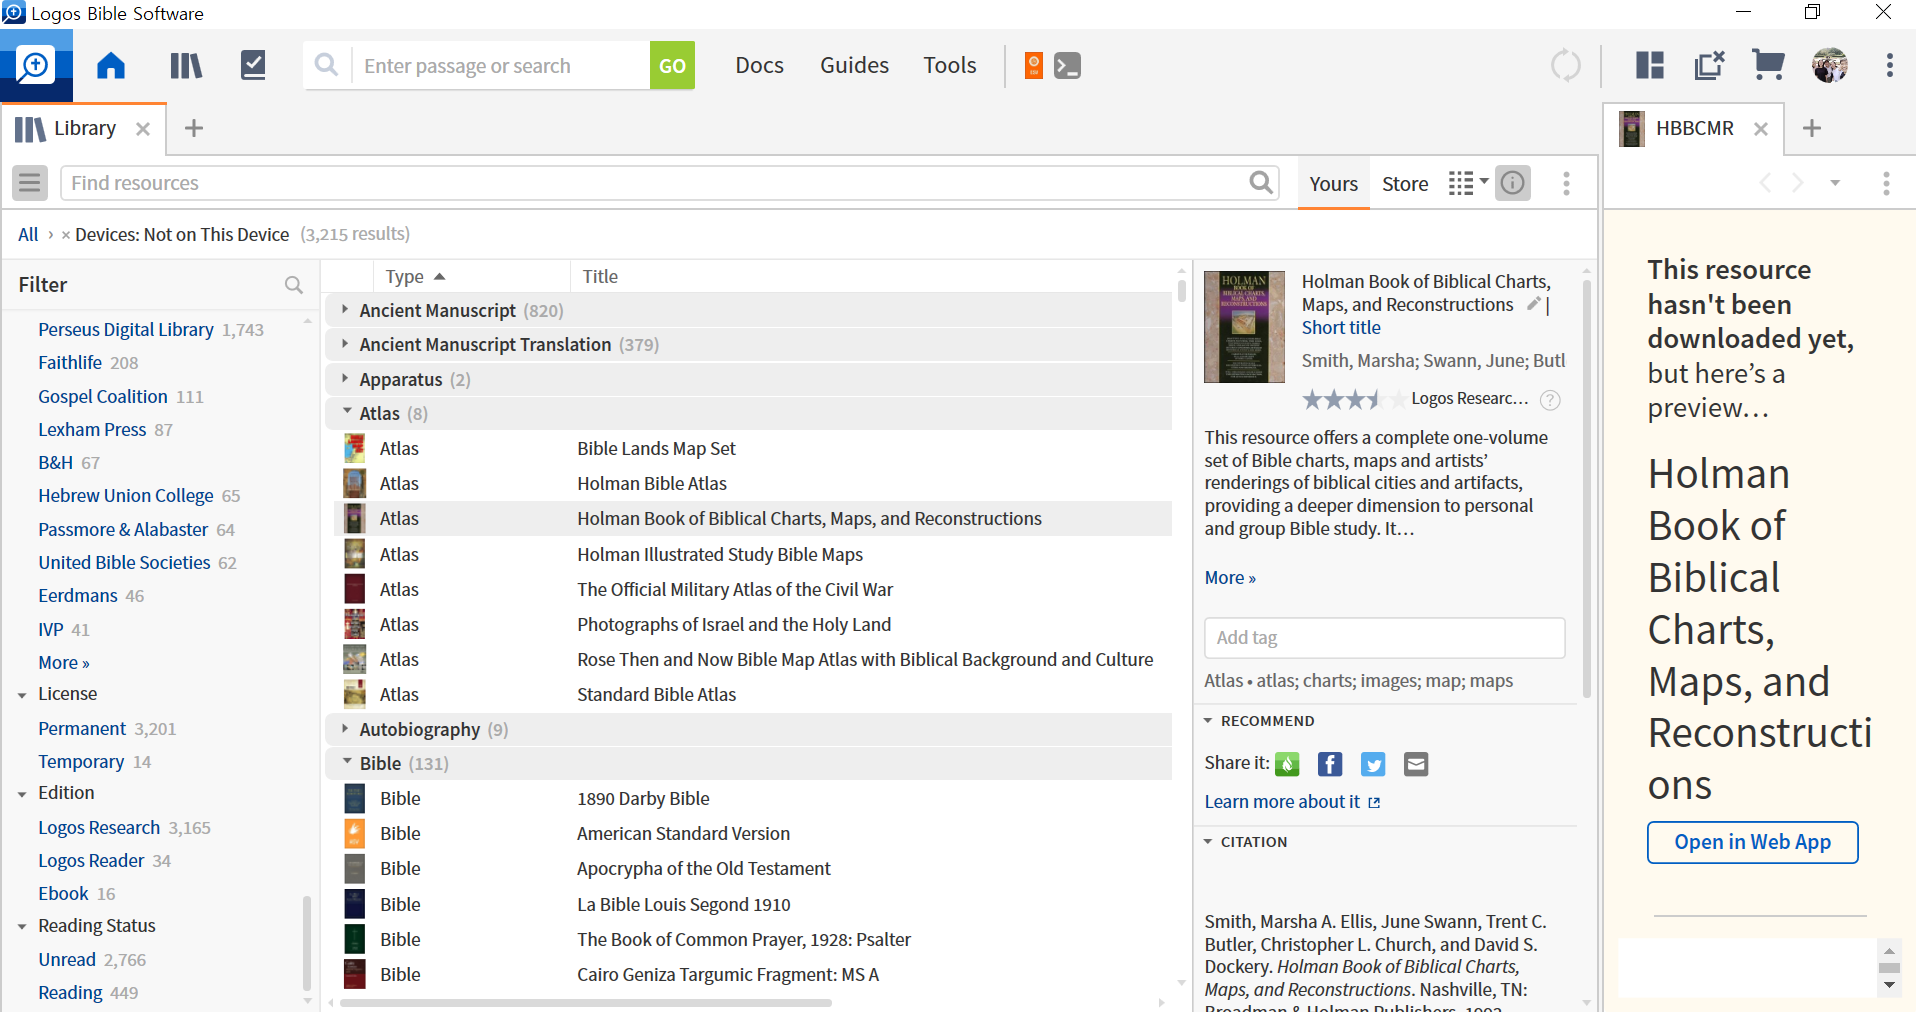Click the green GO button
The width and height of the screenshot is (1916, 1012).
(x=672, y=66)
